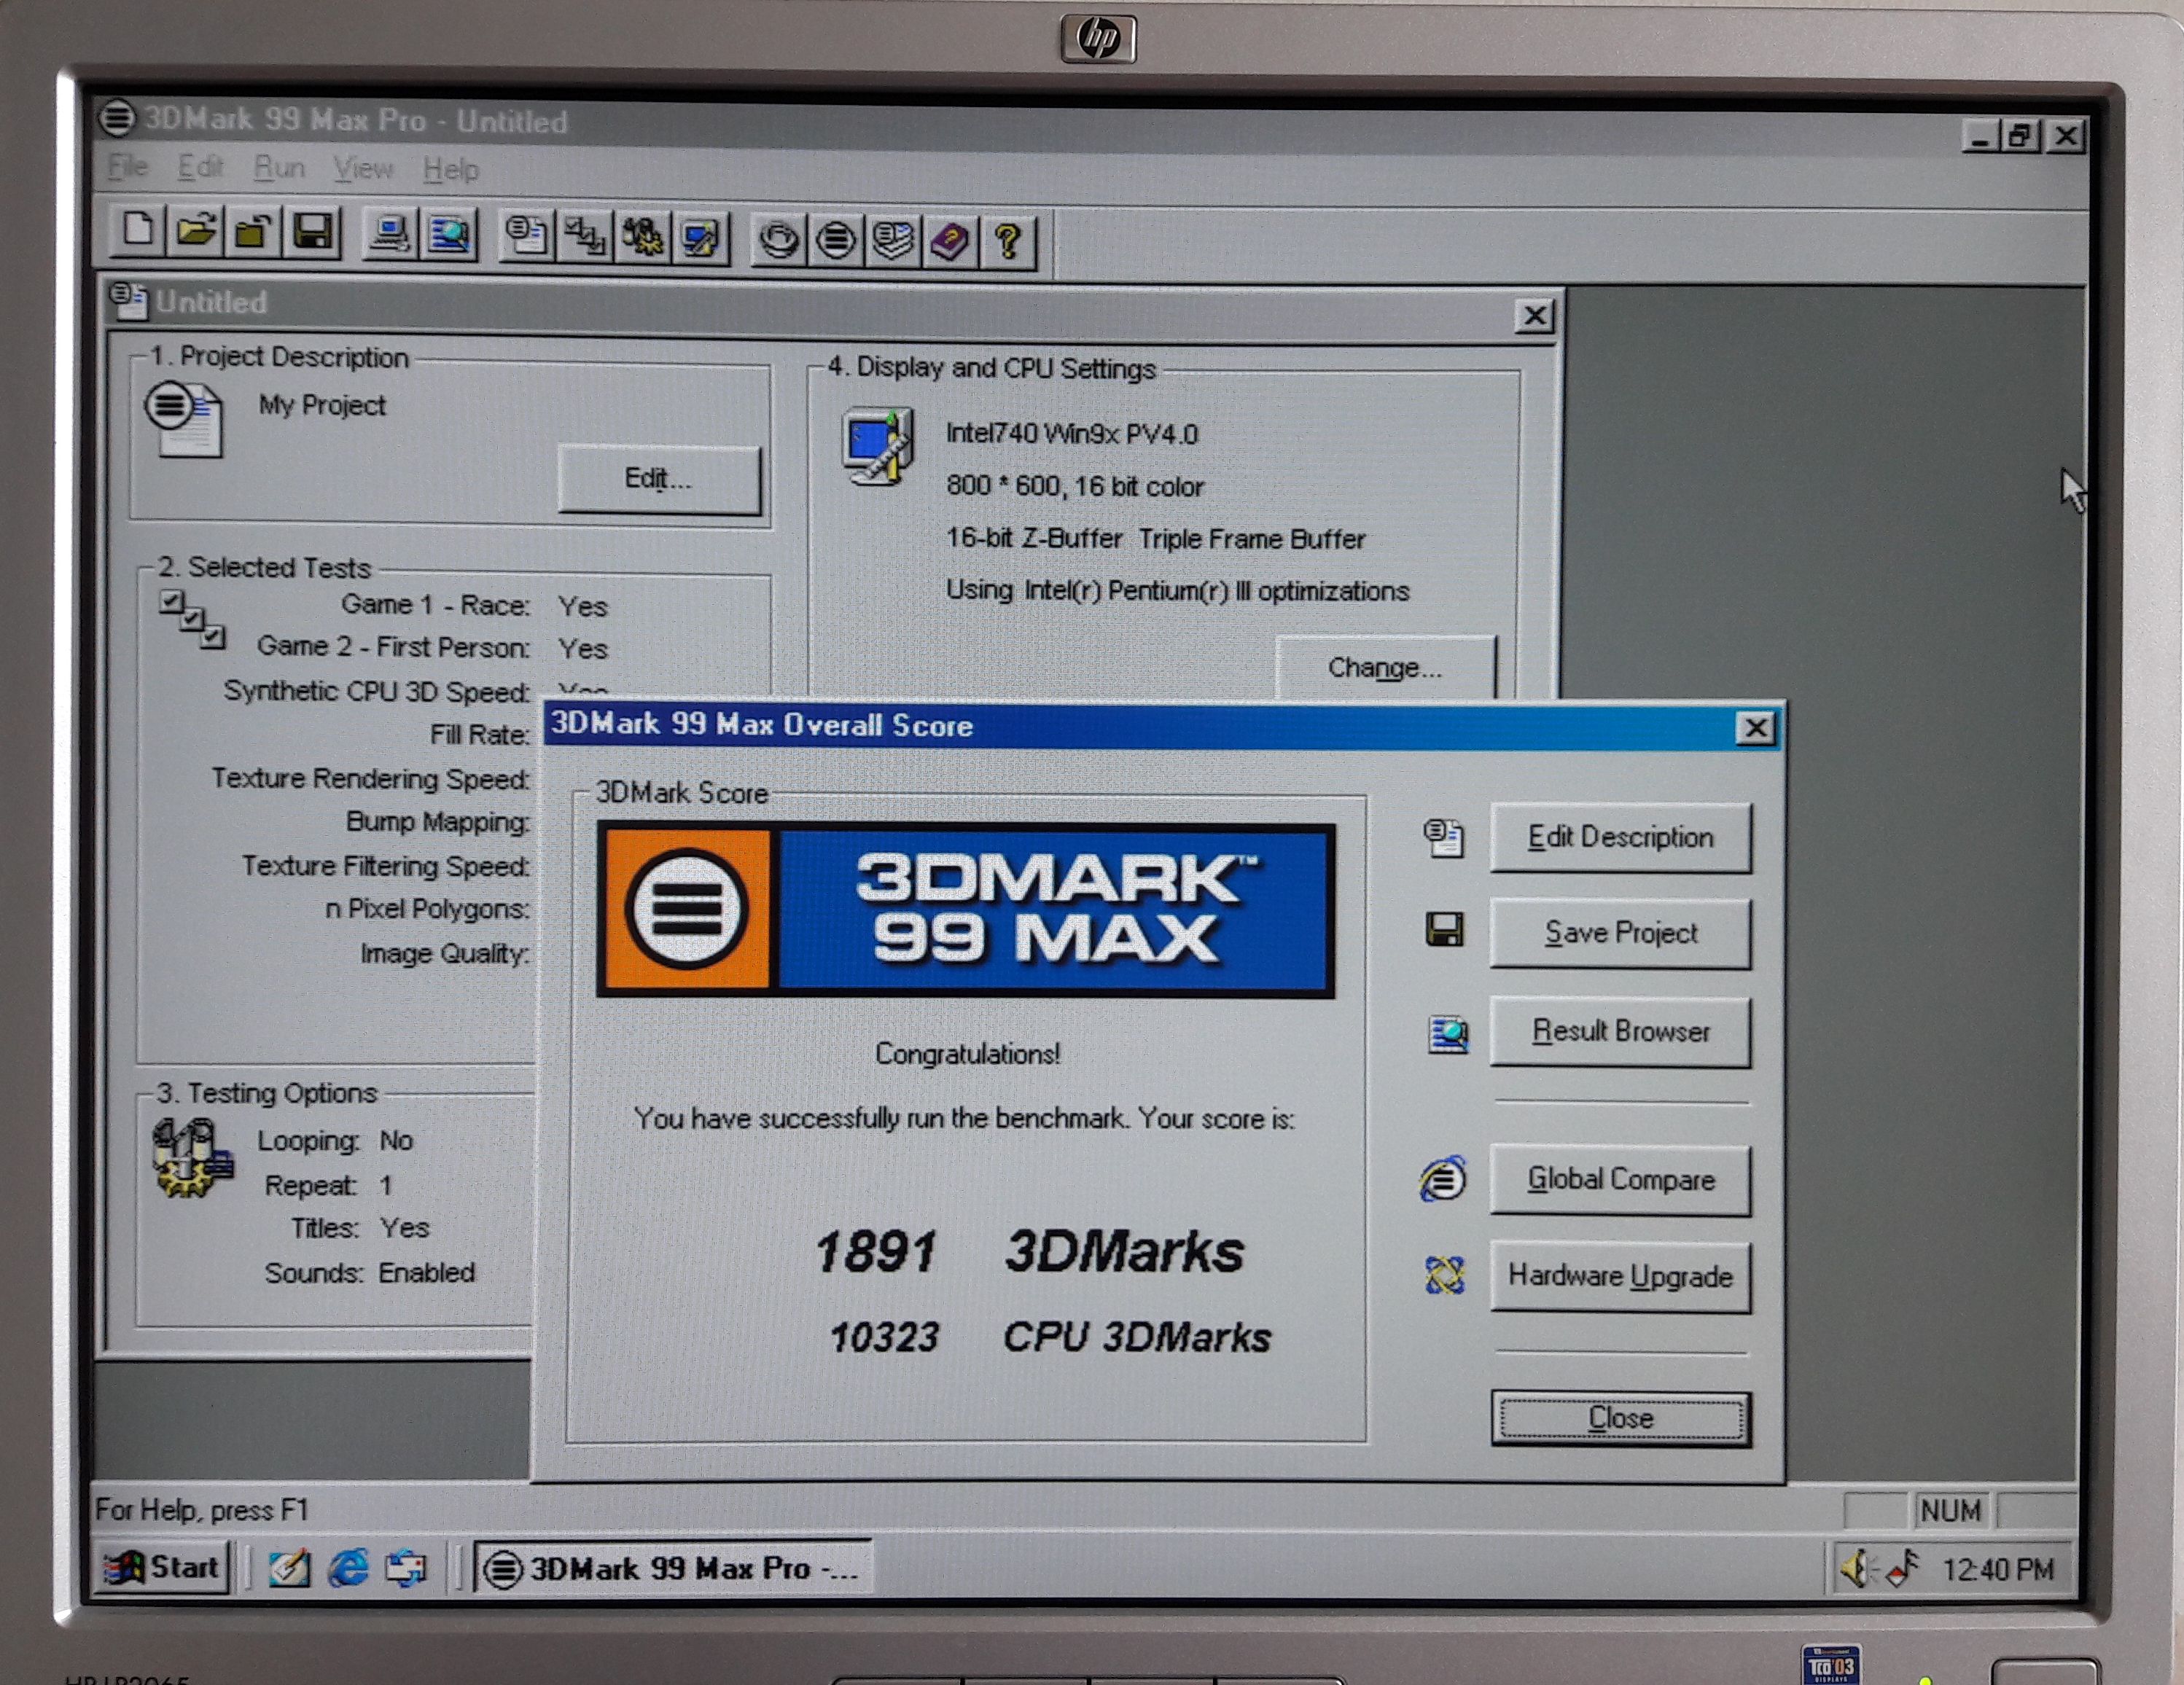Click Close in the Overall Score dialog
The width and height of the screenshot is (2184, 1685).
[x=1620, y=1418]
